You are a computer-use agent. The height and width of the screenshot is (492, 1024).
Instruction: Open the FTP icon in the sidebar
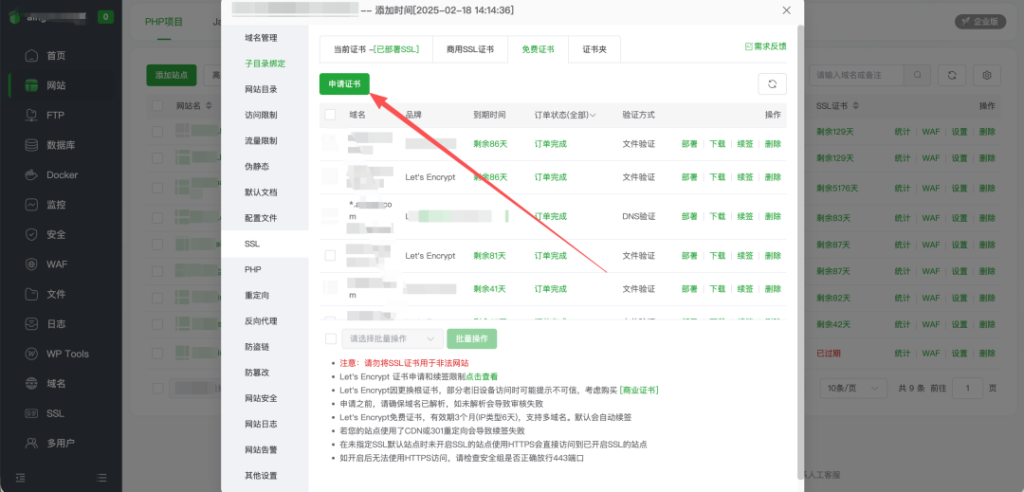31,116
